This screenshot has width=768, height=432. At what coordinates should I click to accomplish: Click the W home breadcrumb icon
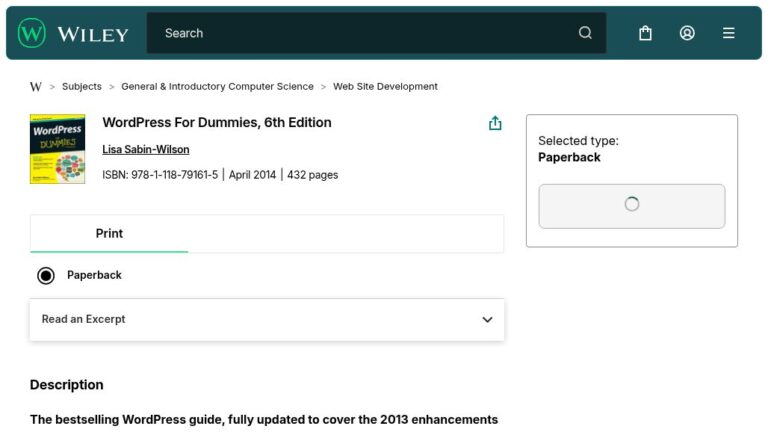click(x=36, y=87)
